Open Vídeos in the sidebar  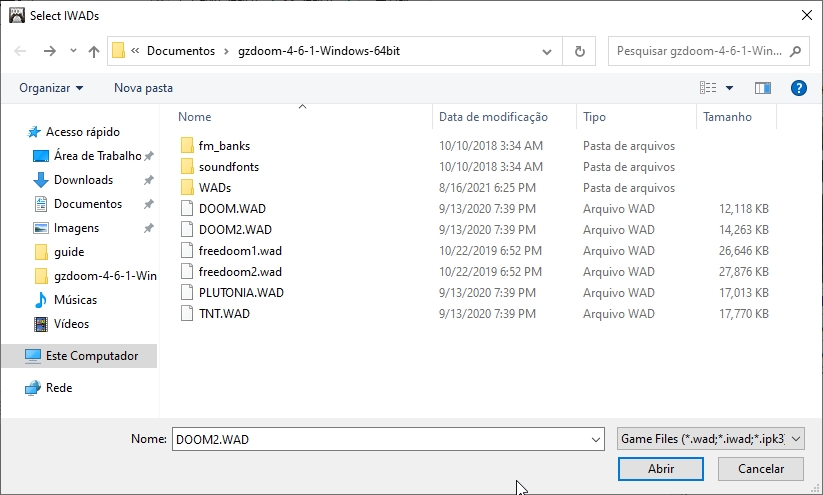[71, 324]
